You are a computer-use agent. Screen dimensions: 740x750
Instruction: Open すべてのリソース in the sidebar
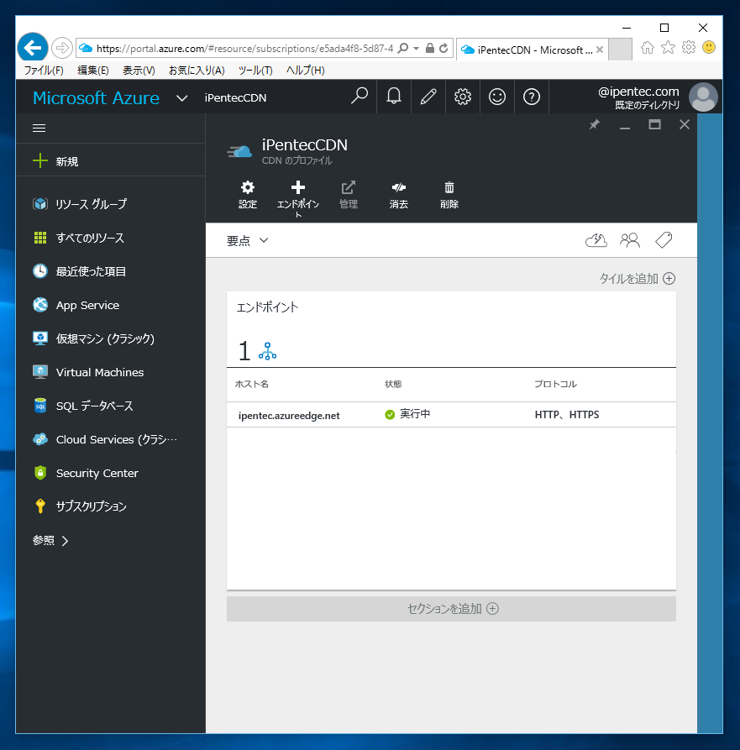[x=110, y=238]
